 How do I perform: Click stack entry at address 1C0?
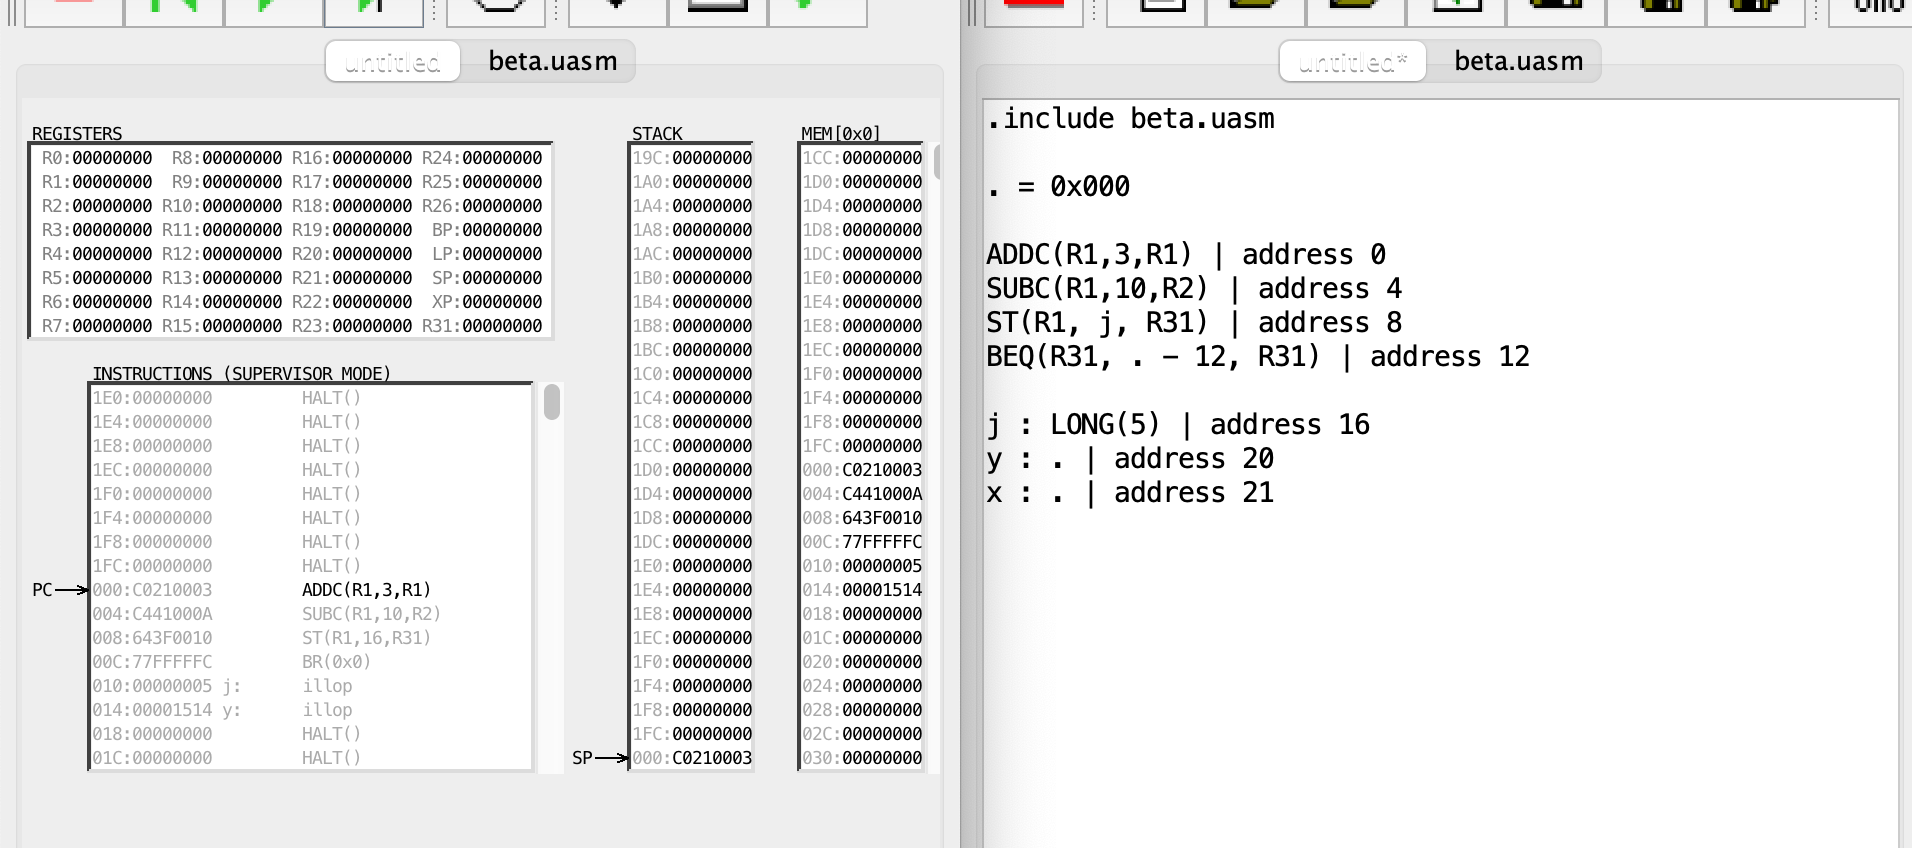pos(692,374)
